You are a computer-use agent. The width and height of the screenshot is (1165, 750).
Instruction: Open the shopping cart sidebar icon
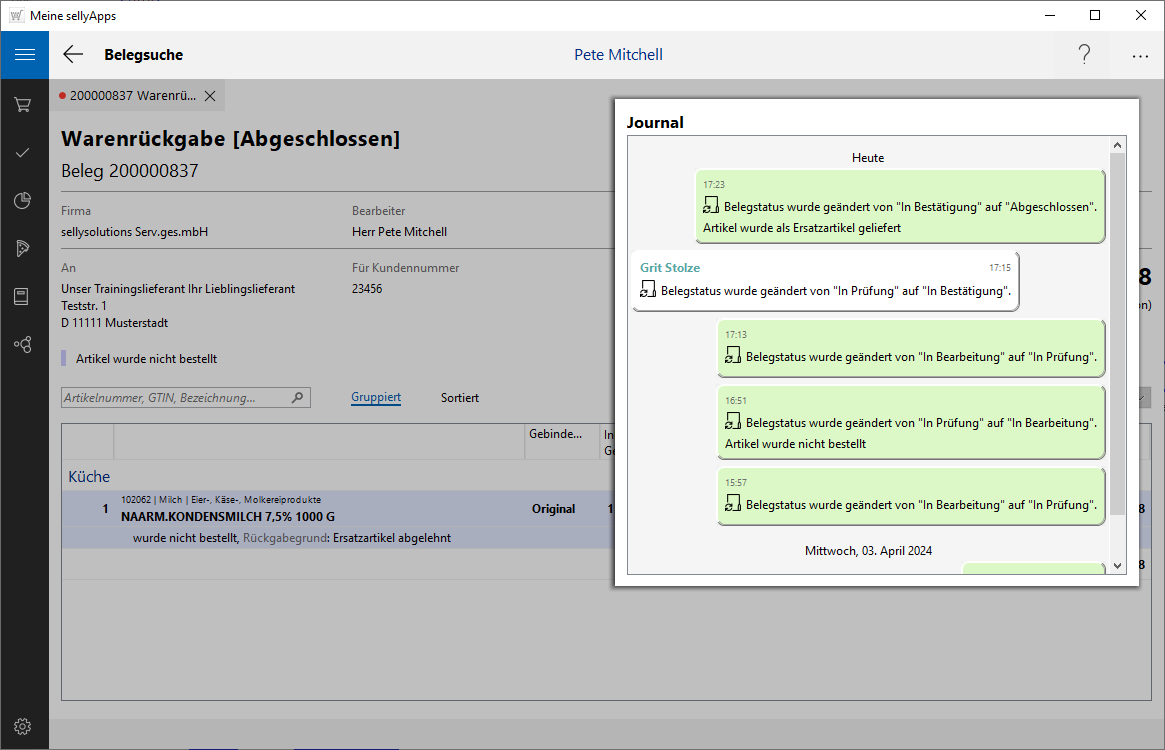tap(23, 104)
